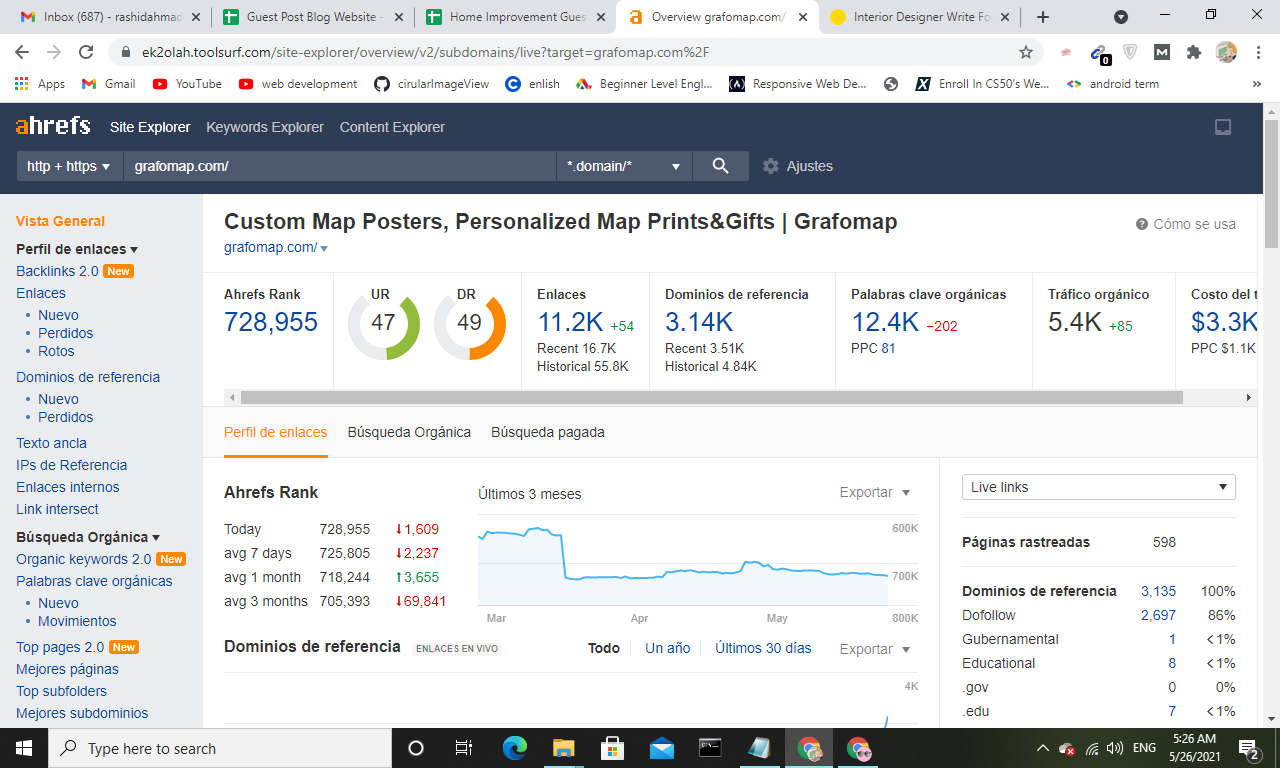Go back to the previous page

click(22, 52)
